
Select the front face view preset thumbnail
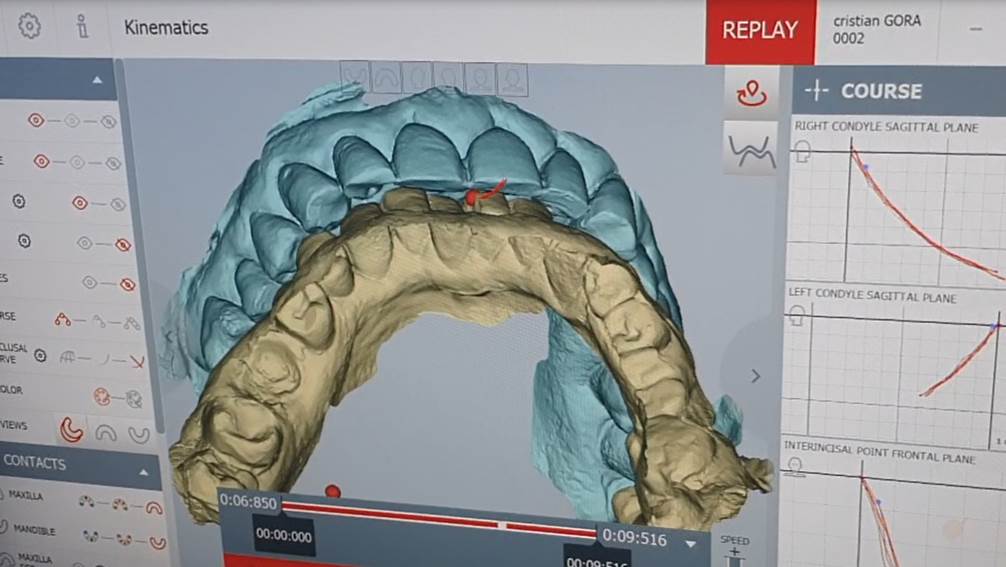pyautogui.click(x=418, y=79)
